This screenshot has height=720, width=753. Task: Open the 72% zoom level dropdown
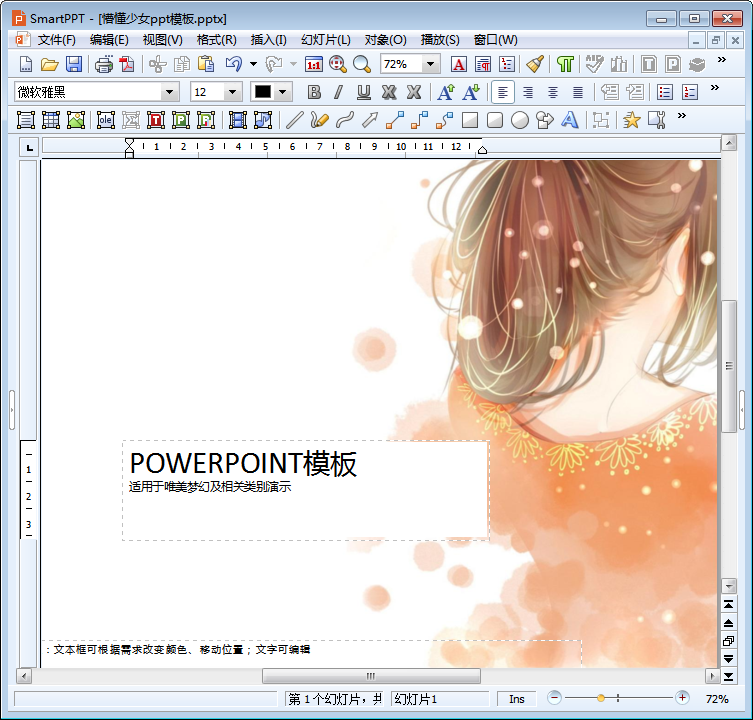click(x=431, y=64)
